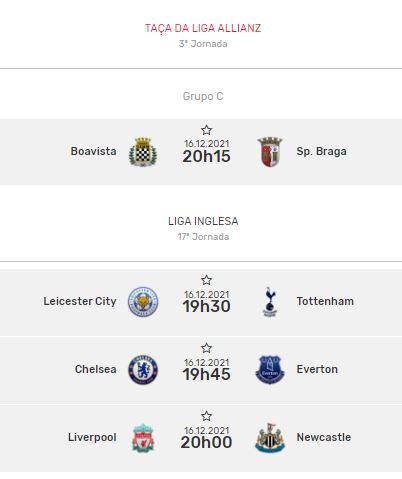Toggle favorite star for Chelsea vs Everton
The image size is (402, 479).
(x=206, y=348)
